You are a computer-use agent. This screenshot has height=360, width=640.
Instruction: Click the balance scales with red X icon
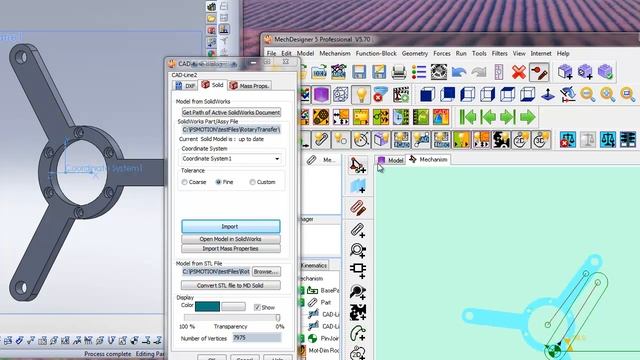(568, 140)
